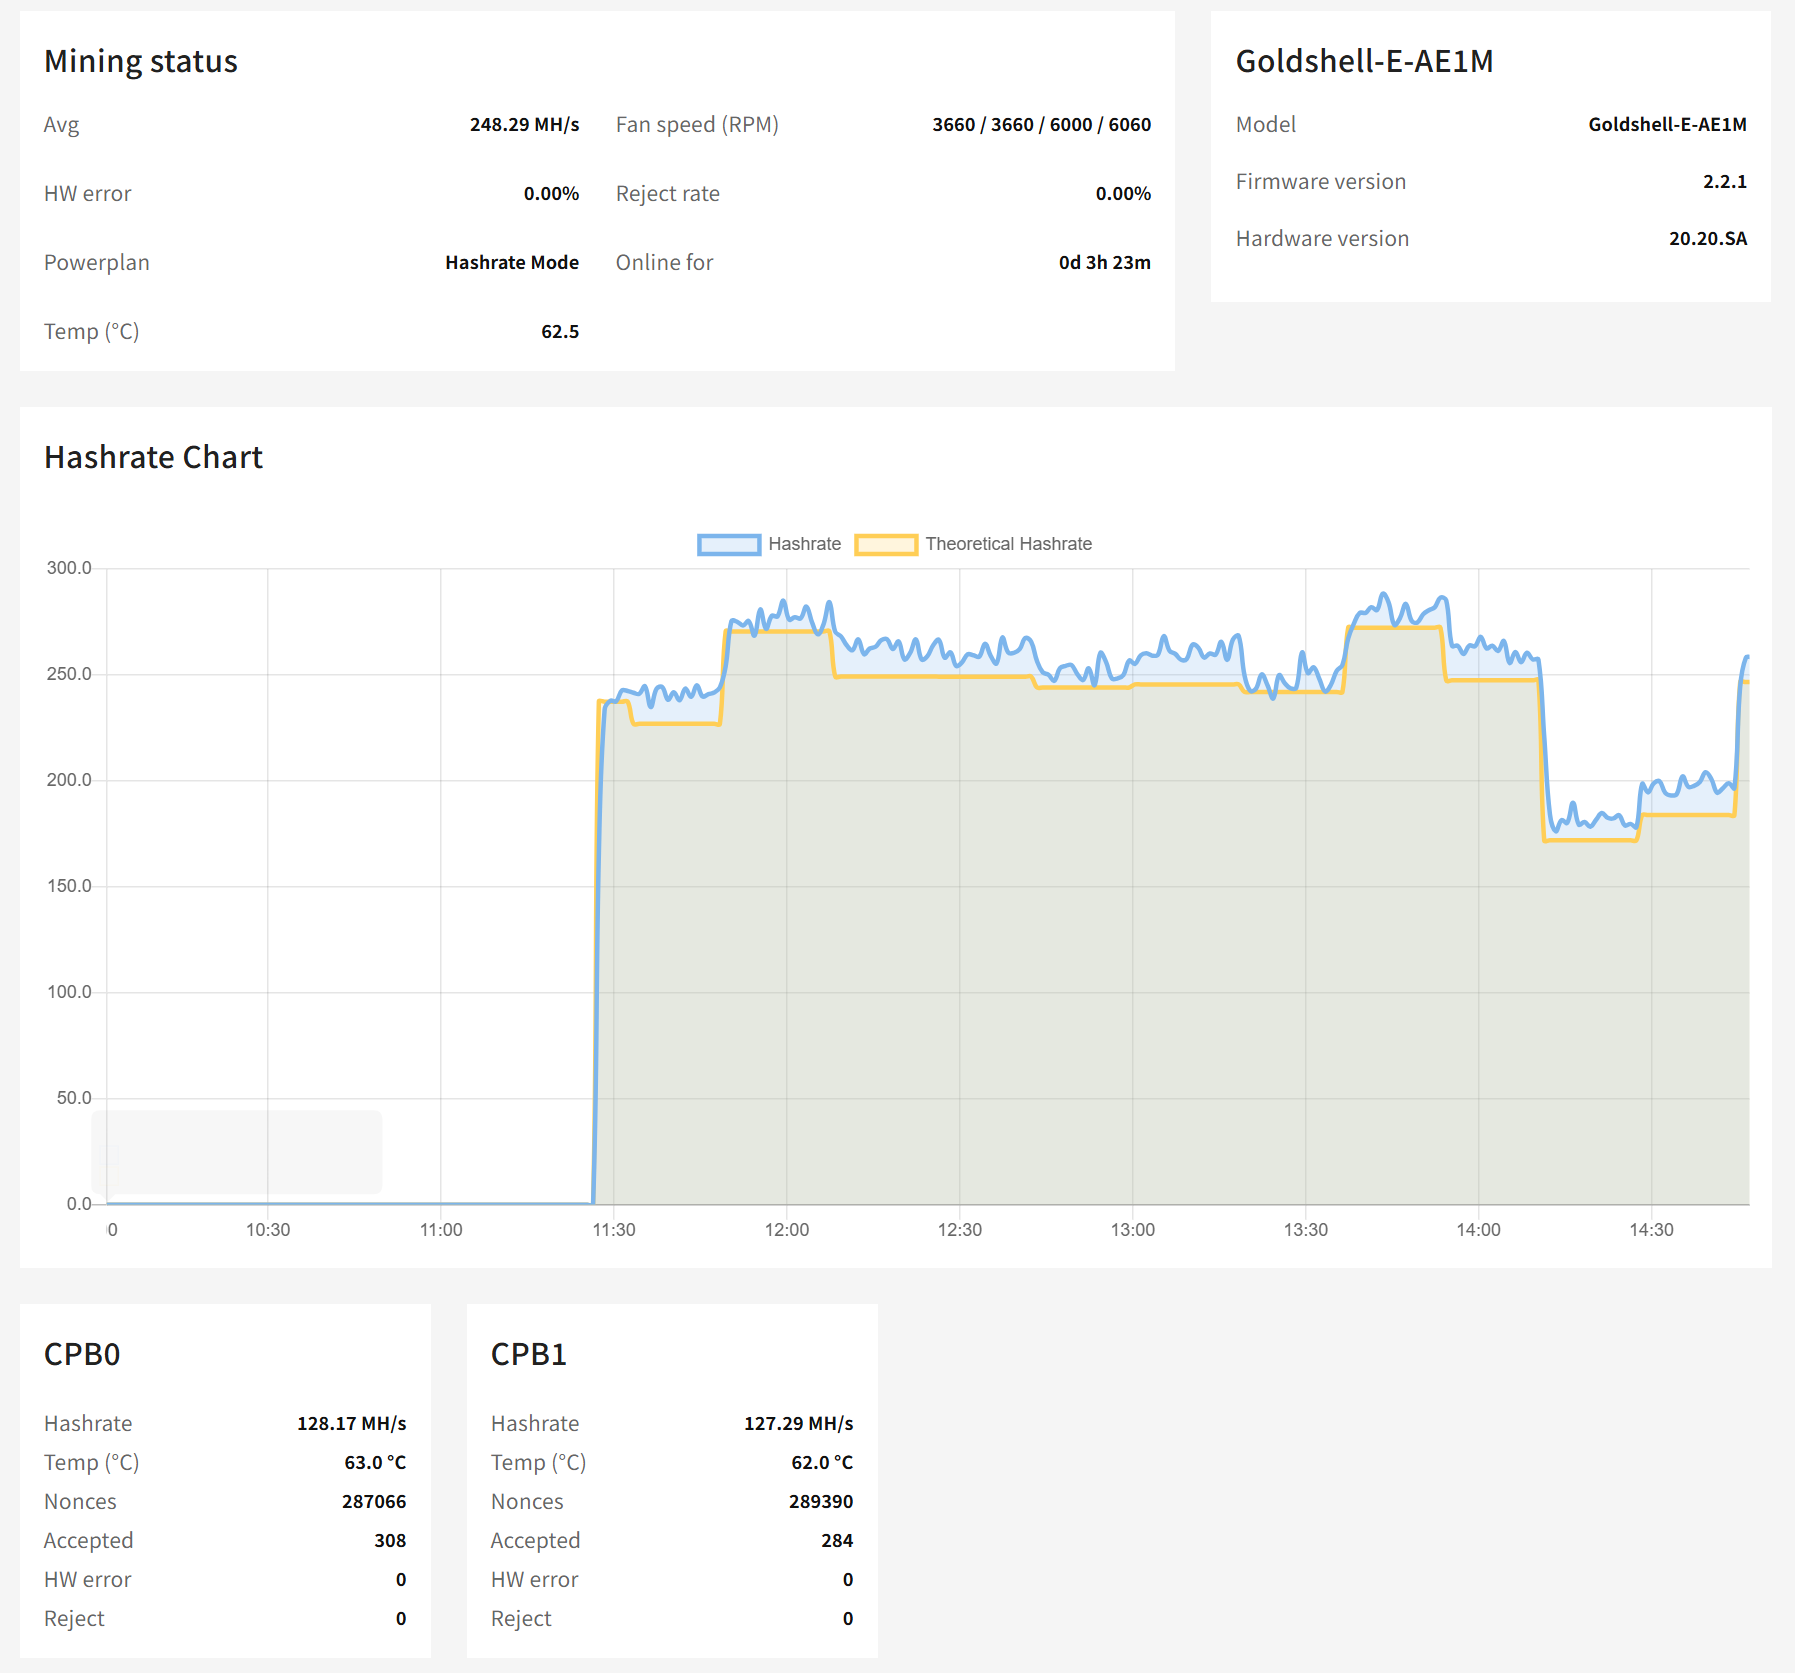Select the Avg value 248.29 MH/s
Image resolution: width=1795 pixels, height=1673 pixels.
tap(524, 125)
